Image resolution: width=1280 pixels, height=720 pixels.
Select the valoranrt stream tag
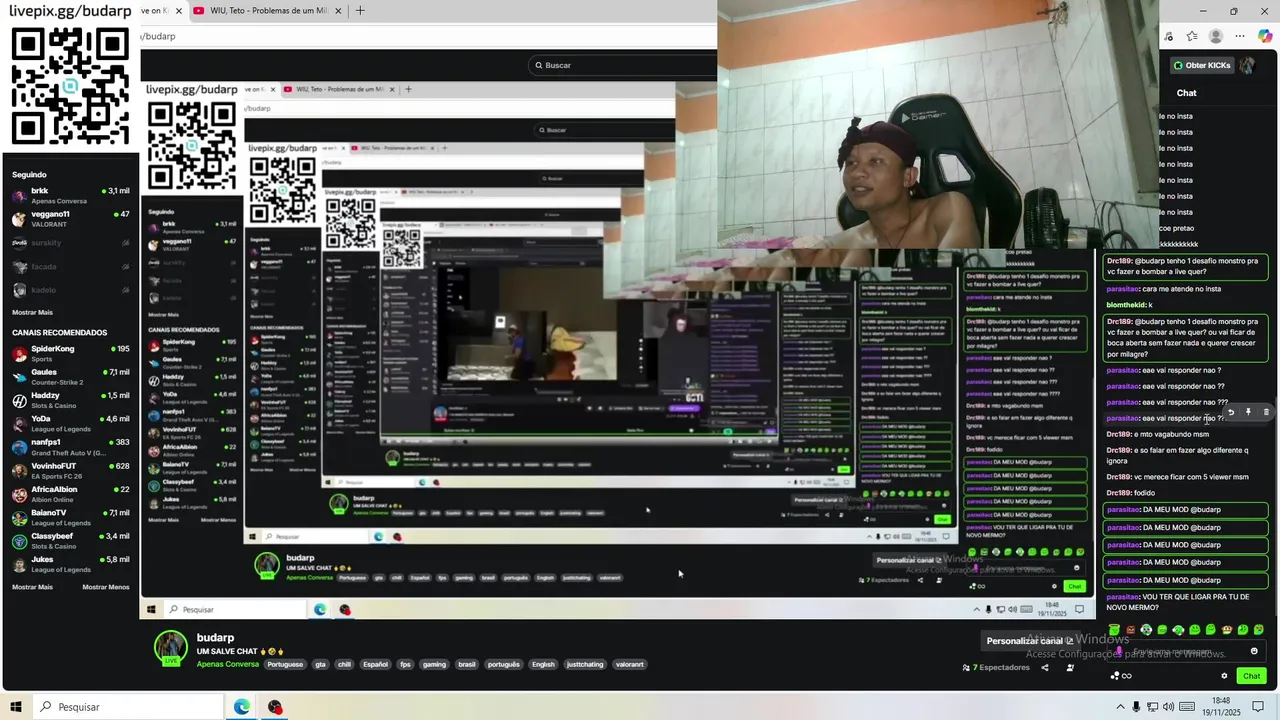[630, 664]
